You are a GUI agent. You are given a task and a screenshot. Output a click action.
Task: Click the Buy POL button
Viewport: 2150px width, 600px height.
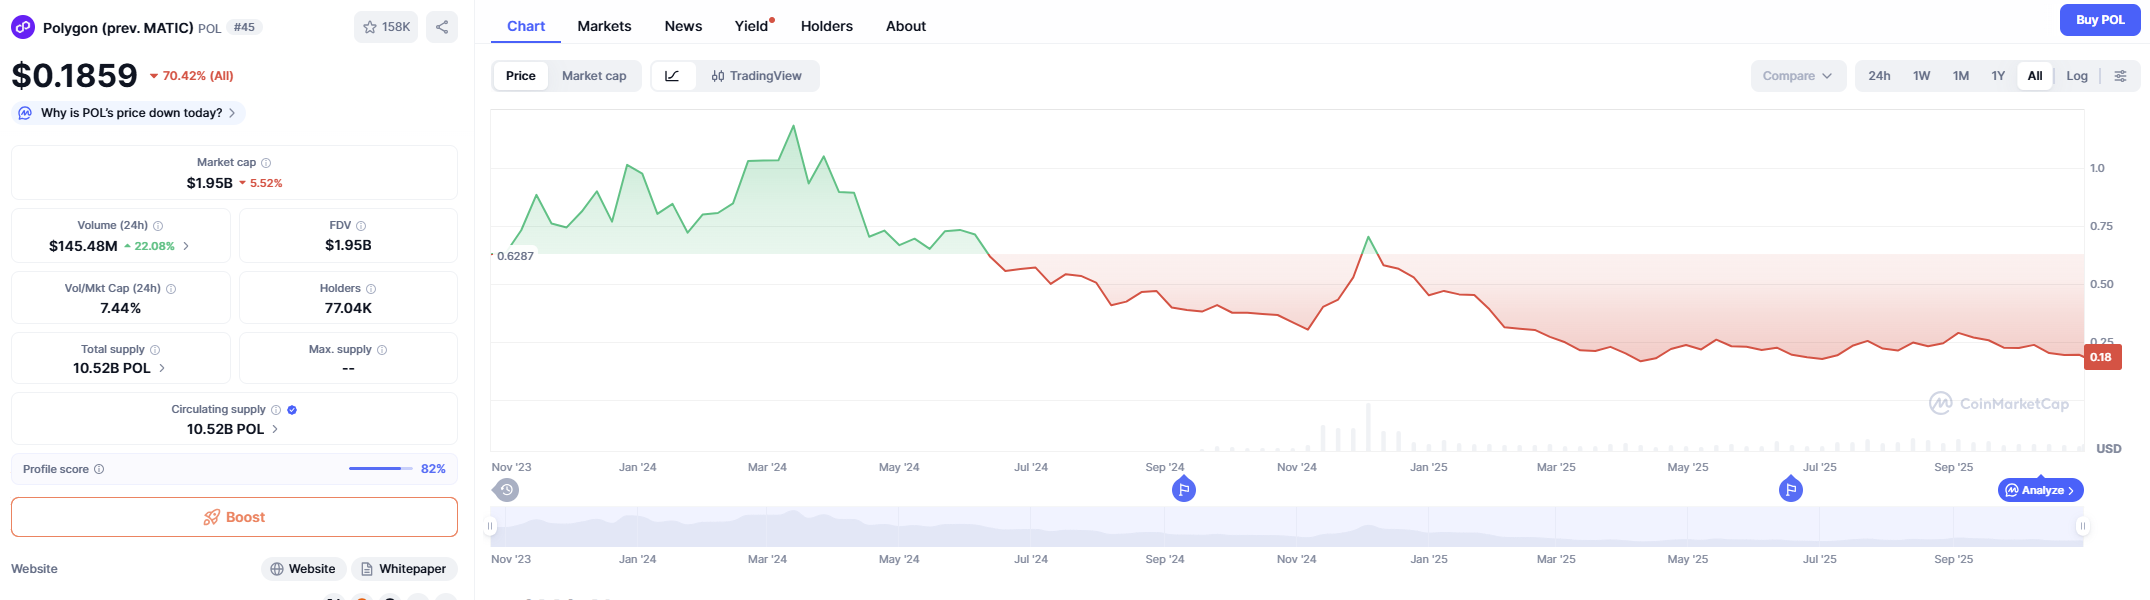pos(2100,20)
